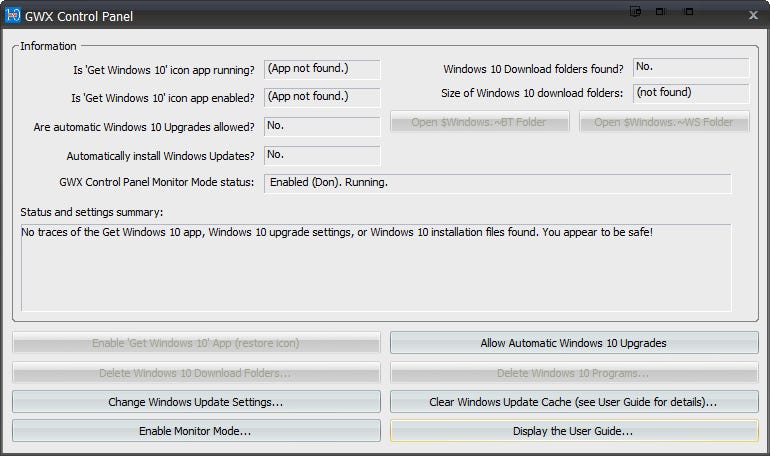Viewport: 770px width, 456px height.
Task: Close the GWX Control Panel window
Action: (753, 15)
